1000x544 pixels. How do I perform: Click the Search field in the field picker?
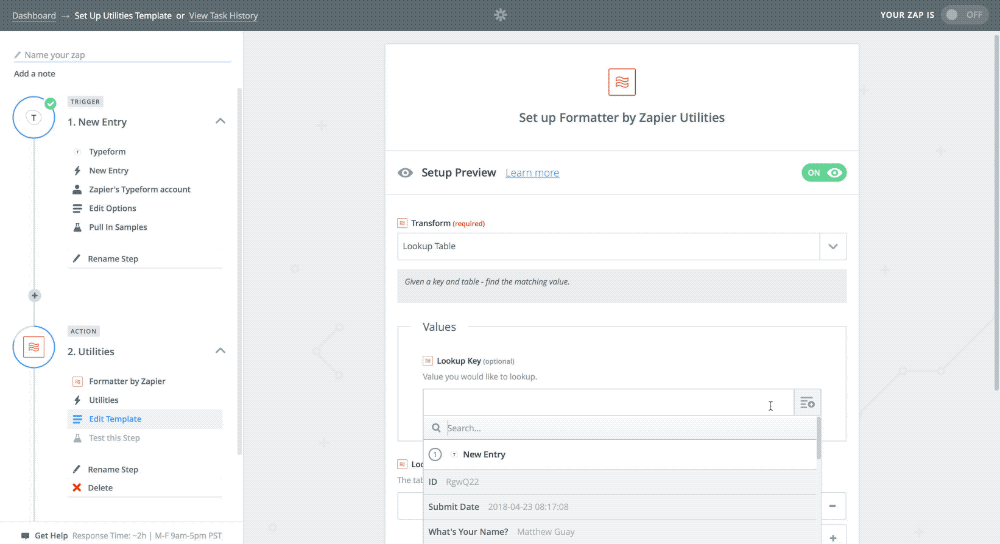pos(628,428)
